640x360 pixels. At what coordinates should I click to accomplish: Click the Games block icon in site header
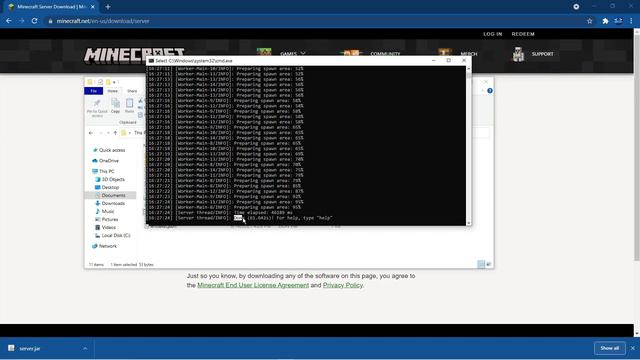coord(264,52)
